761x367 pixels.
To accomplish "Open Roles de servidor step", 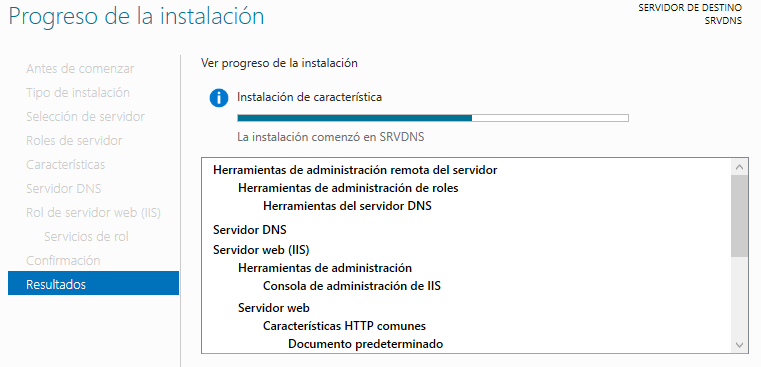I will [74, 141].
